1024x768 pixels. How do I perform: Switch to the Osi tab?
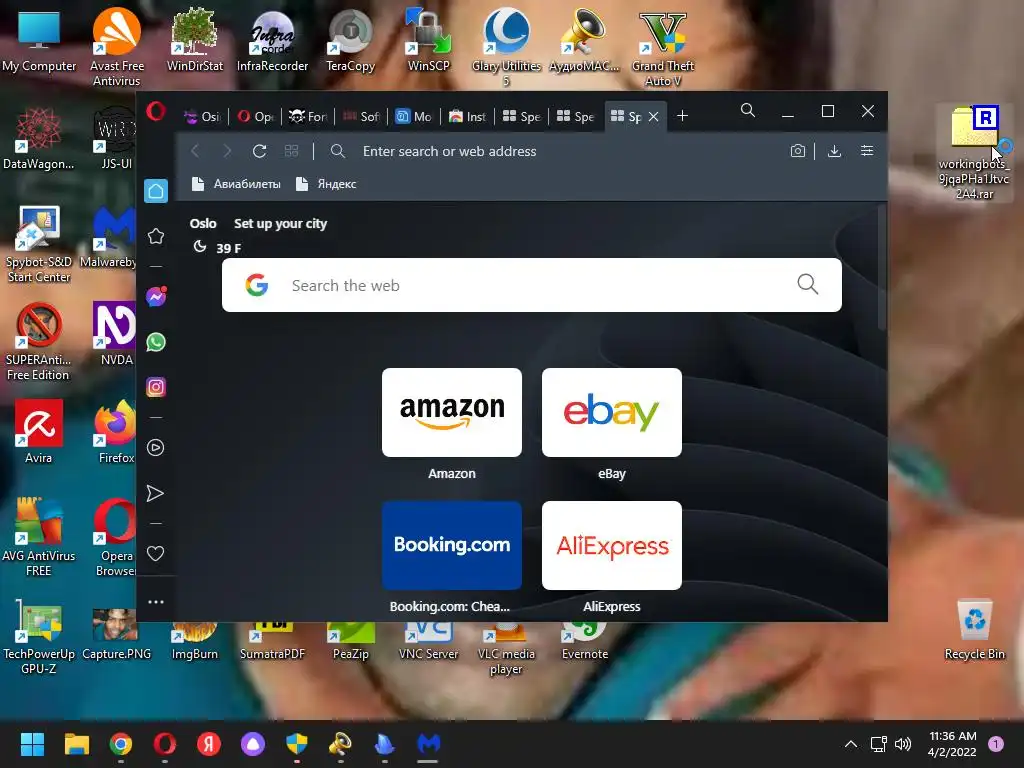(202, 116)
